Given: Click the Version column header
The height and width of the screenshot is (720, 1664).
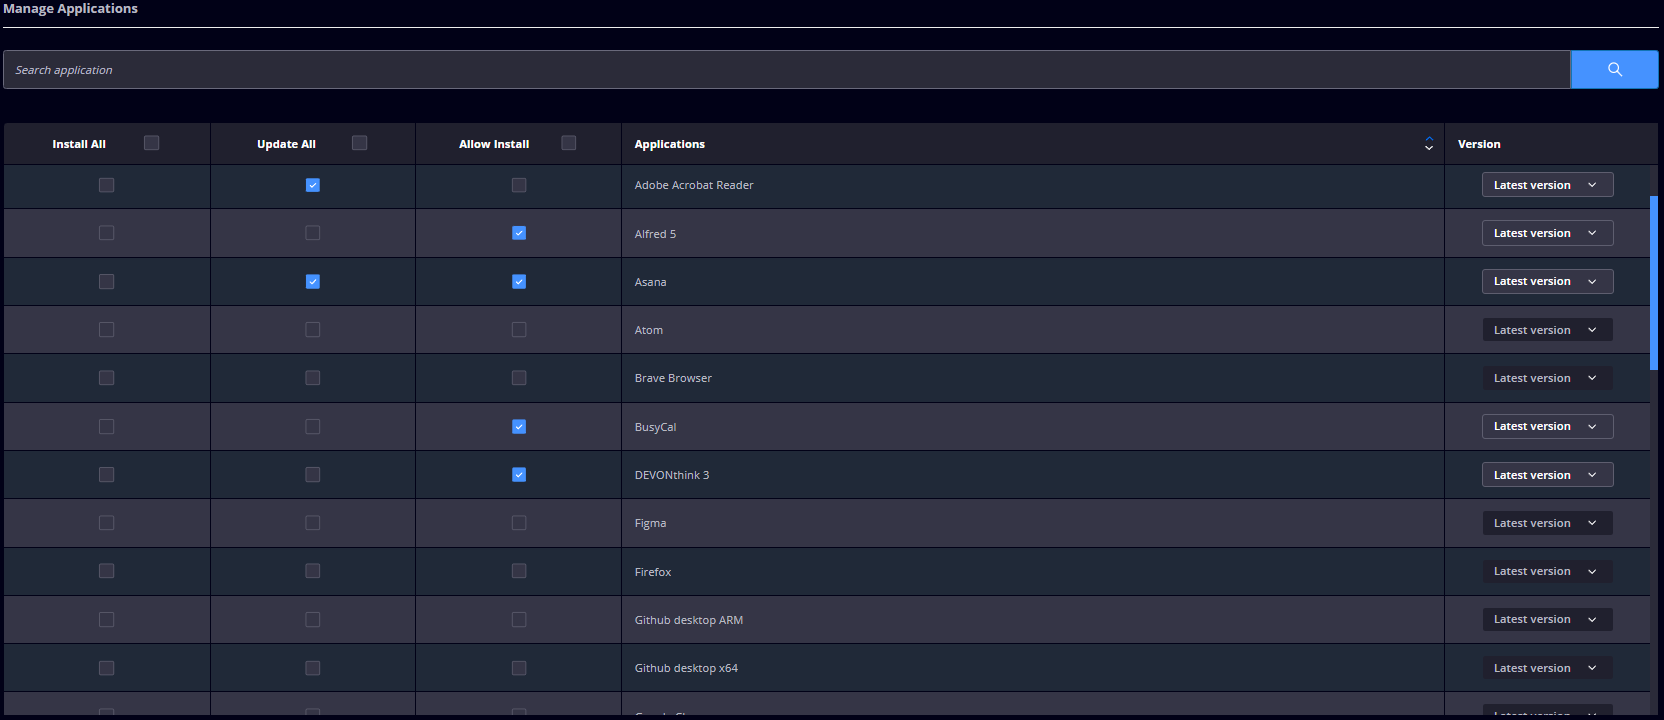Looking at the screenshot, I should click(1479, 144).
